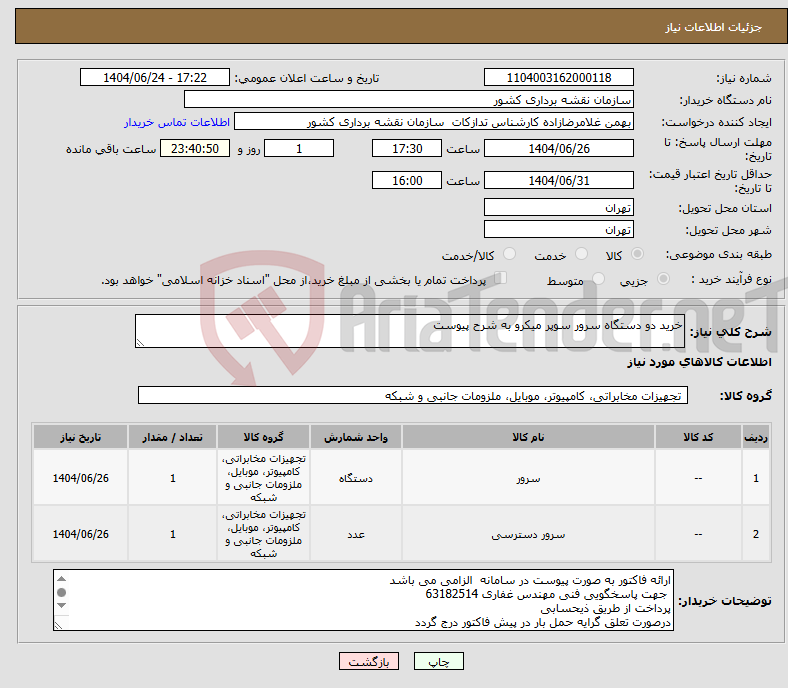Click the buyer notes text area
Screen dimensions: 788x688
(363, 600)
